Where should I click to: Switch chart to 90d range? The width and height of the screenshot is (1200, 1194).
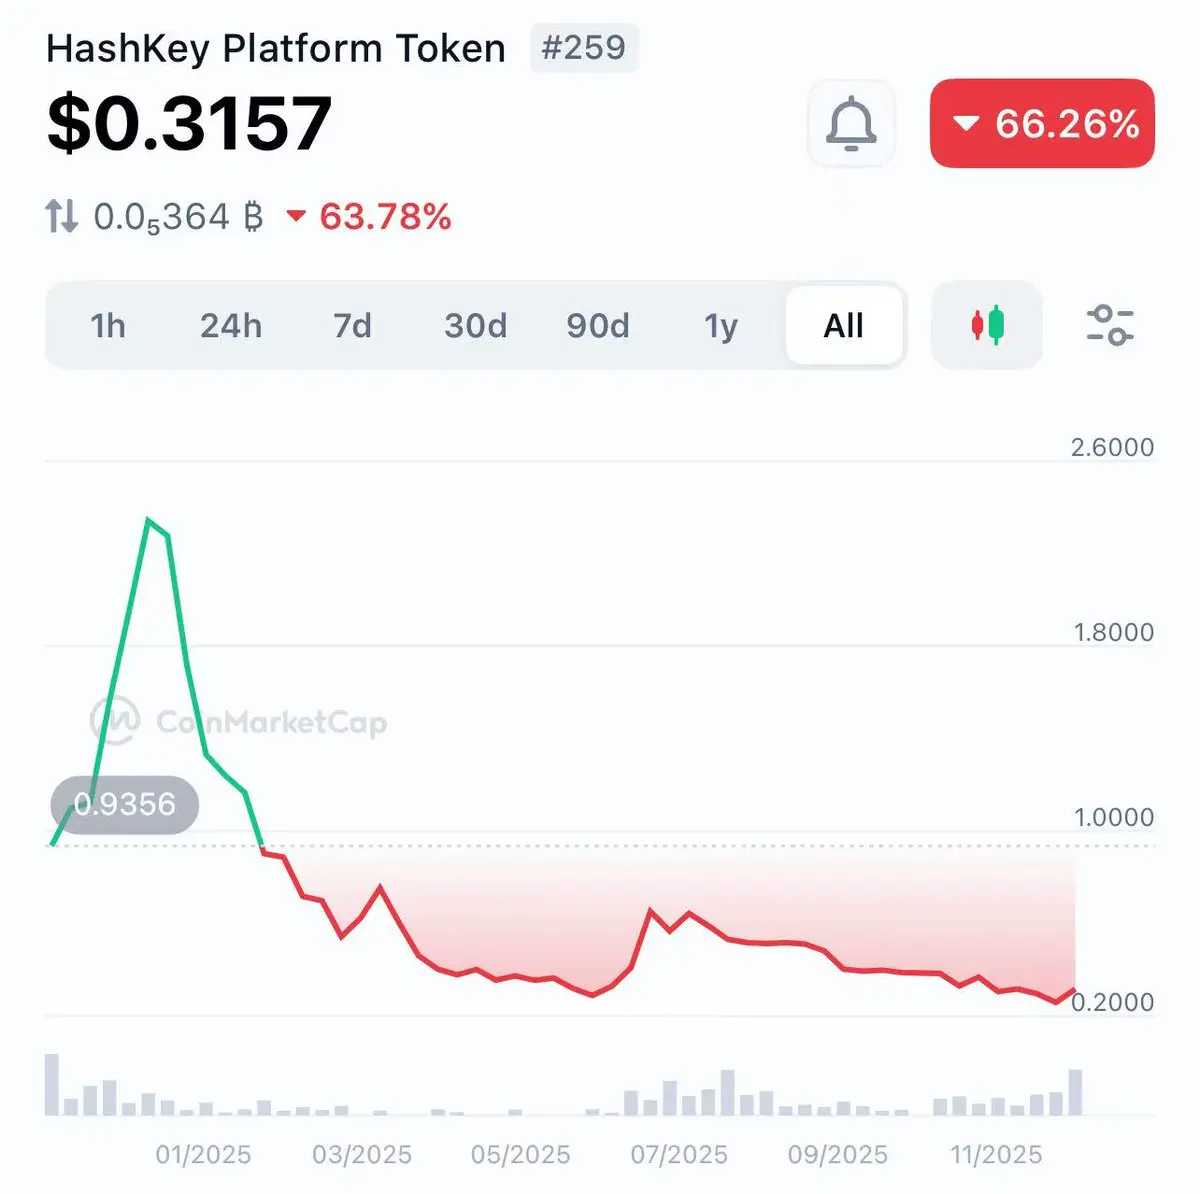coord(598,326)
